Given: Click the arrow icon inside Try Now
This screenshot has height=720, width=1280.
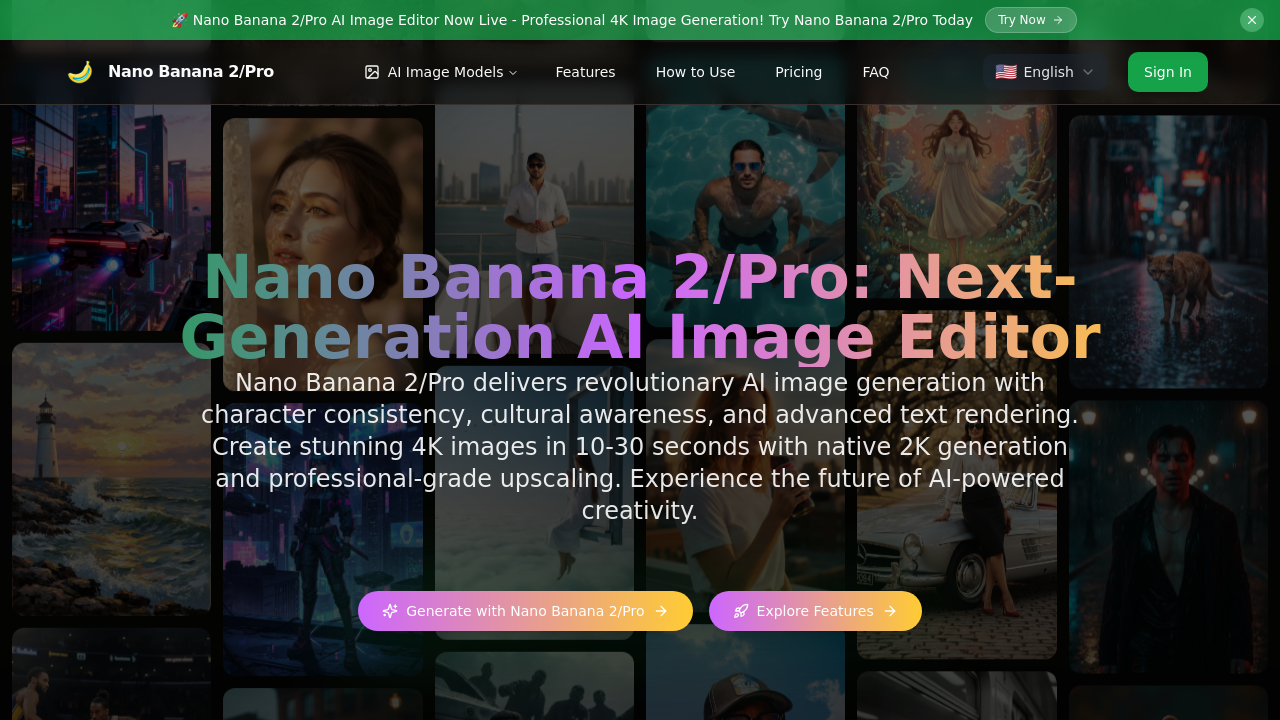Looking at the screenshot, I should pyautogui.click(x=1059, y=20).
